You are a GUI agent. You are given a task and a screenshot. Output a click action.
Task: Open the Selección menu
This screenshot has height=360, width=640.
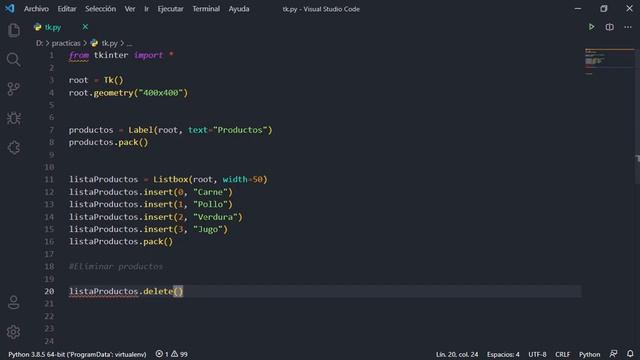(100, 9)
